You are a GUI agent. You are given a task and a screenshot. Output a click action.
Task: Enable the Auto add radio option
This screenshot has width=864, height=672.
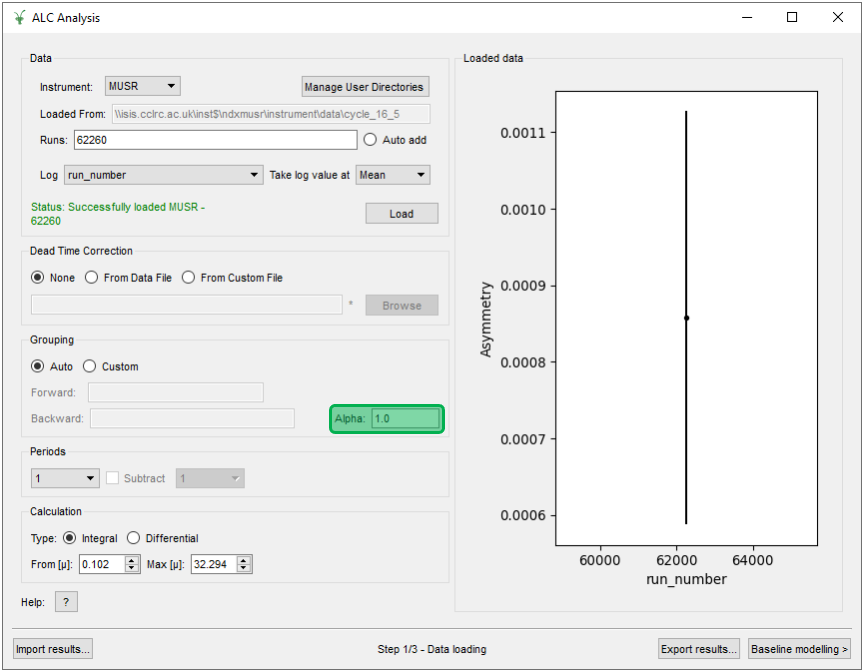click(x=370, y=140)
